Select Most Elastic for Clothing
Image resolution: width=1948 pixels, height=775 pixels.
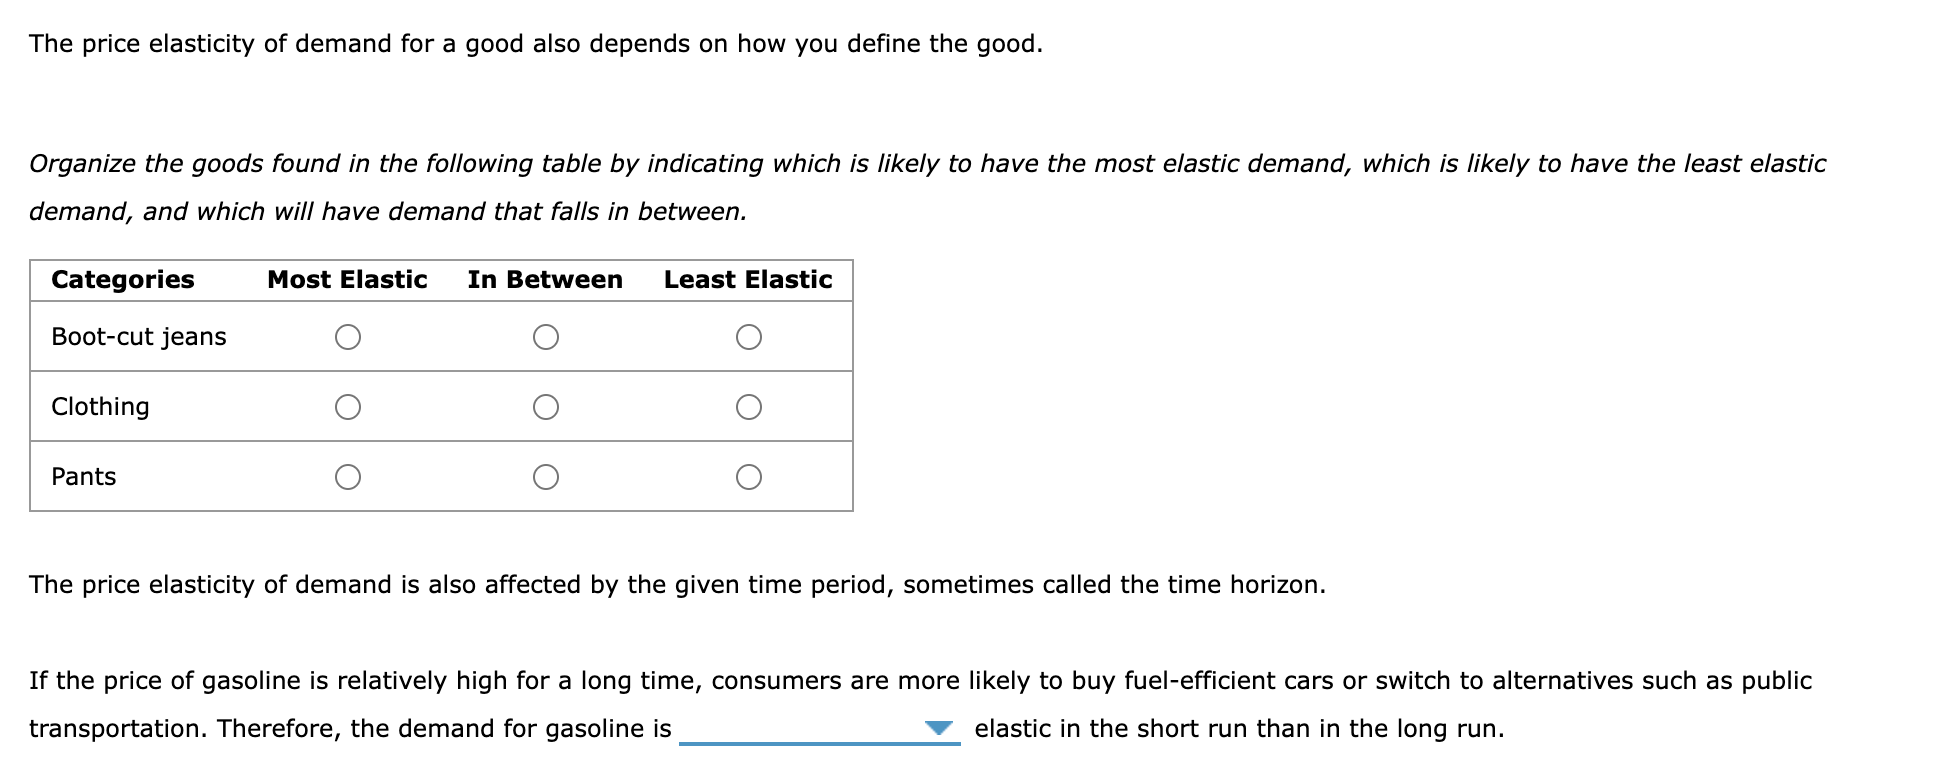tap(347, 407)
